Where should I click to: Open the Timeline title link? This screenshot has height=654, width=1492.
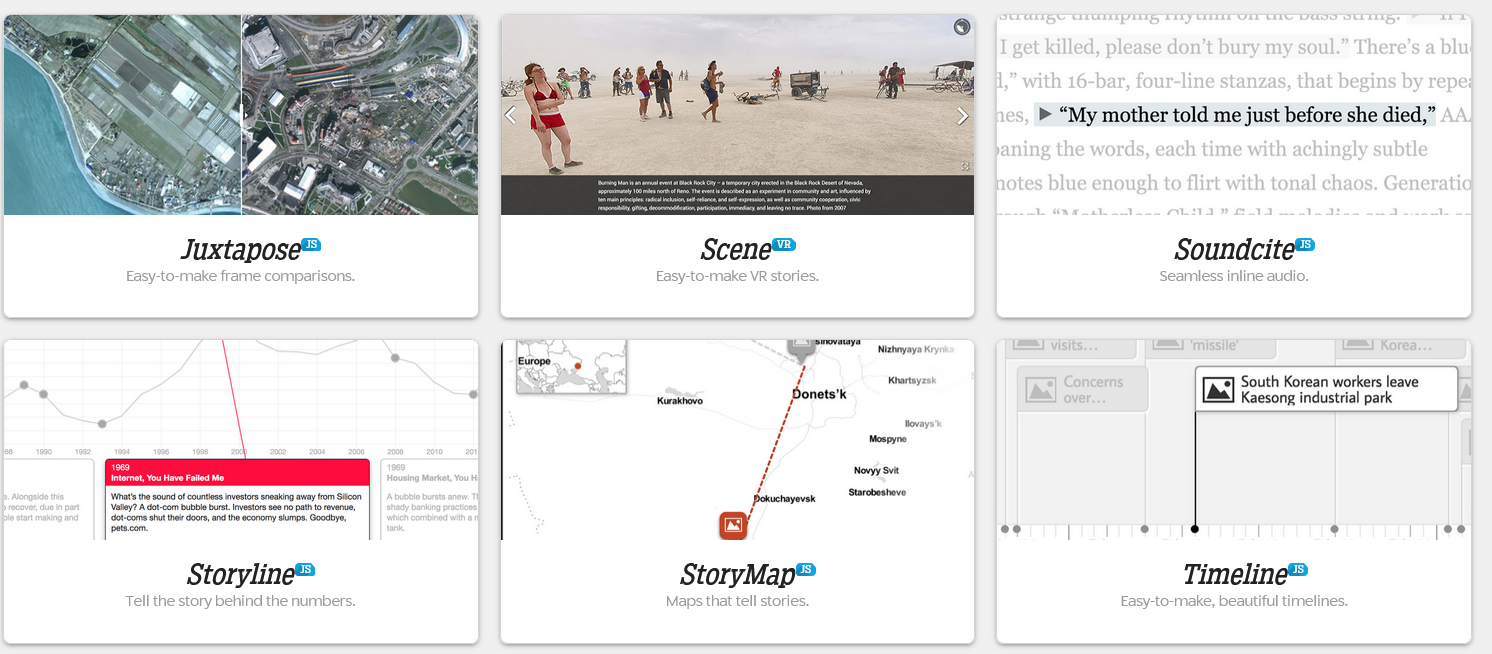point(1235,575)
